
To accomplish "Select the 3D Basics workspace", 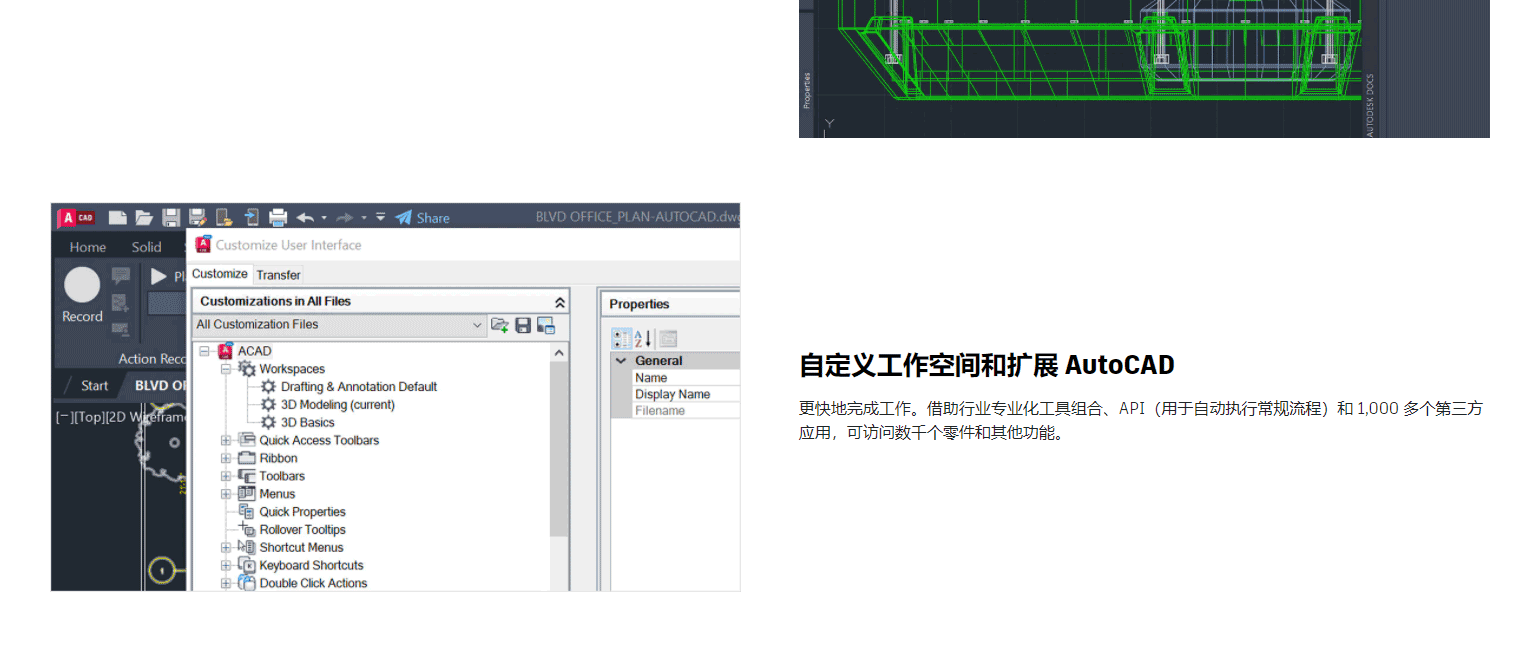I will pyautogui.click(x=307, y=422).
